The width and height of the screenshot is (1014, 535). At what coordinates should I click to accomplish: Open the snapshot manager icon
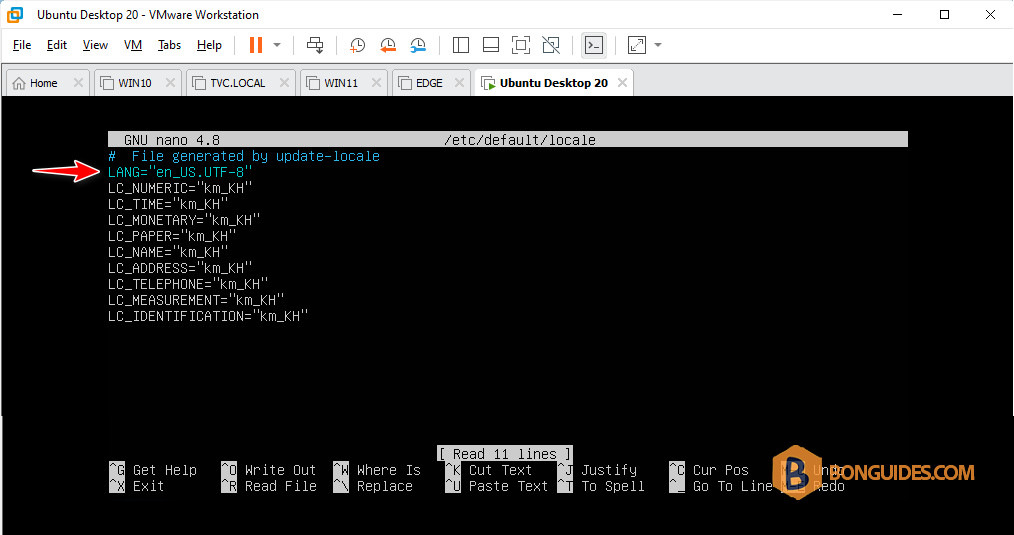(418, 45)
